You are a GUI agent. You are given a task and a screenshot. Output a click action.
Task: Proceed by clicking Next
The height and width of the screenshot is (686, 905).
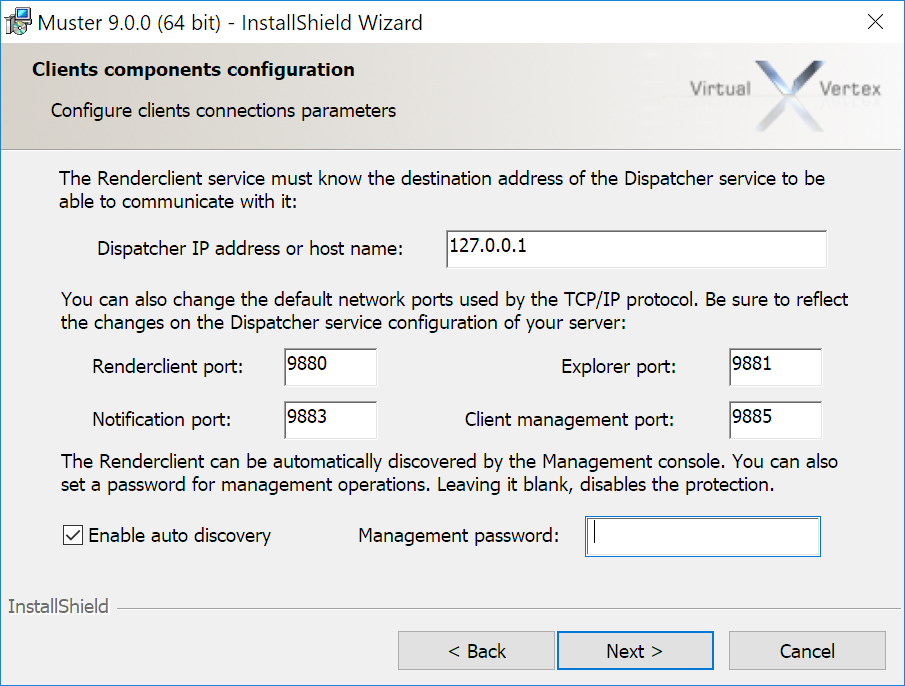[635, 651]
